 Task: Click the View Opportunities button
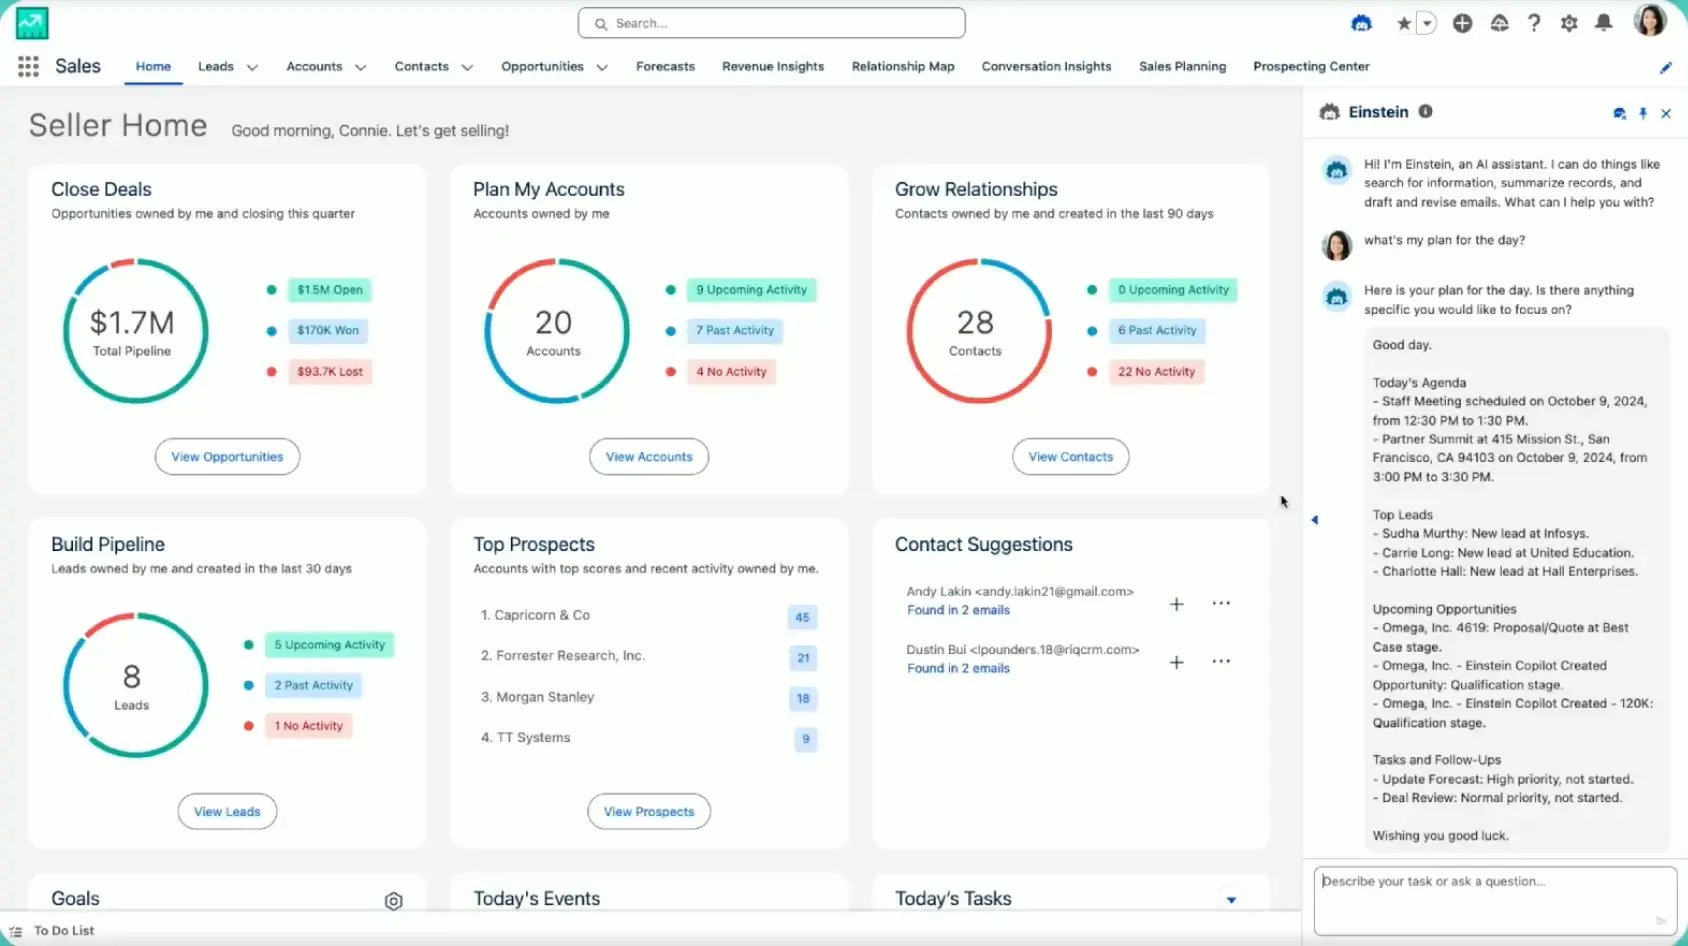coord(227,457)
